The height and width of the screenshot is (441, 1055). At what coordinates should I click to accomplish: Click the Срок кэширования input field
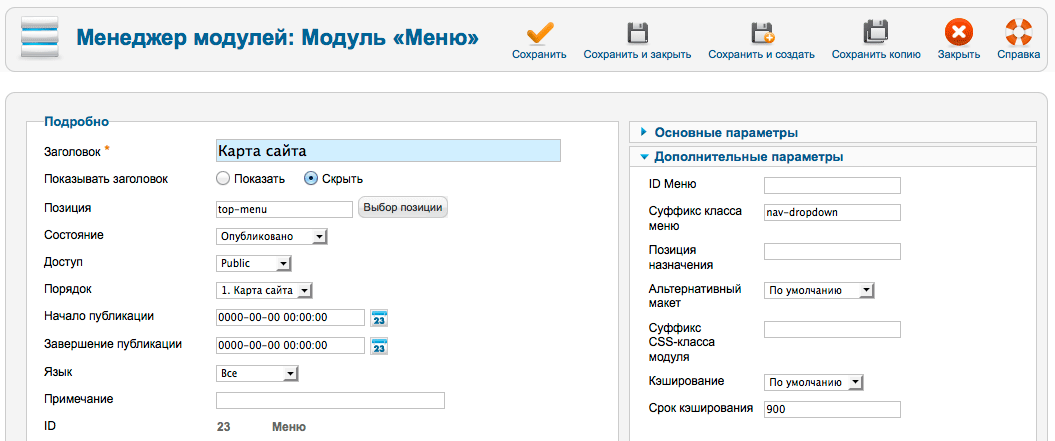pyautogui.click(x=832, y=409)
